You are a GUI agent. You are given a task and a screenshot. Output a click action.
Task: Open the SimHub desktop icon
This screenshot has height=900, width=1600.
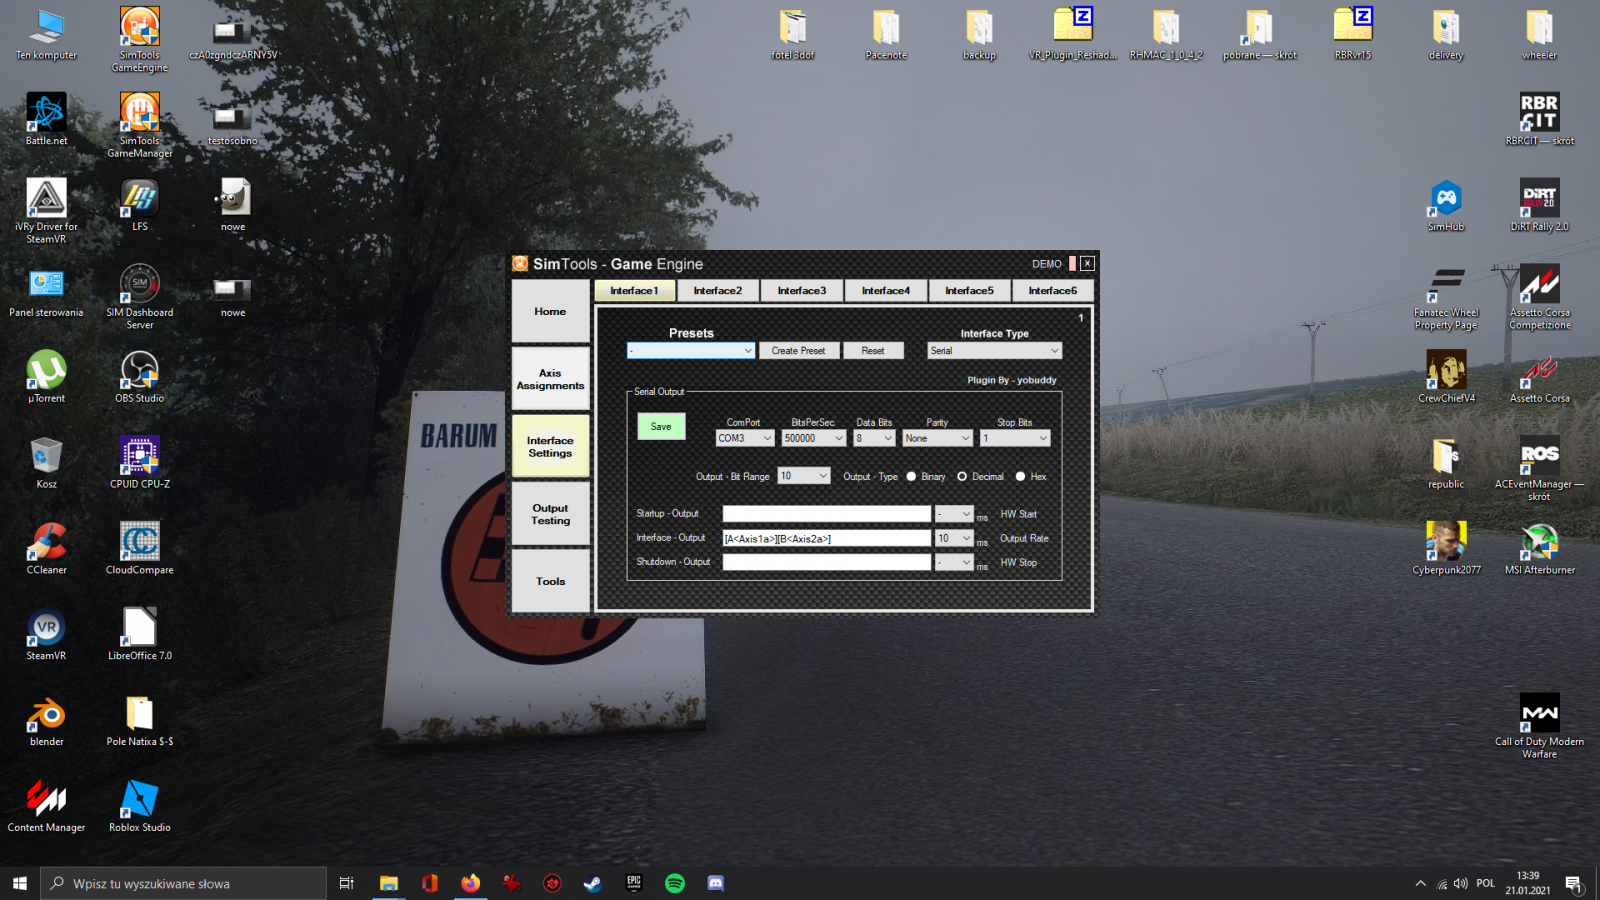(x=1445, y=200)
